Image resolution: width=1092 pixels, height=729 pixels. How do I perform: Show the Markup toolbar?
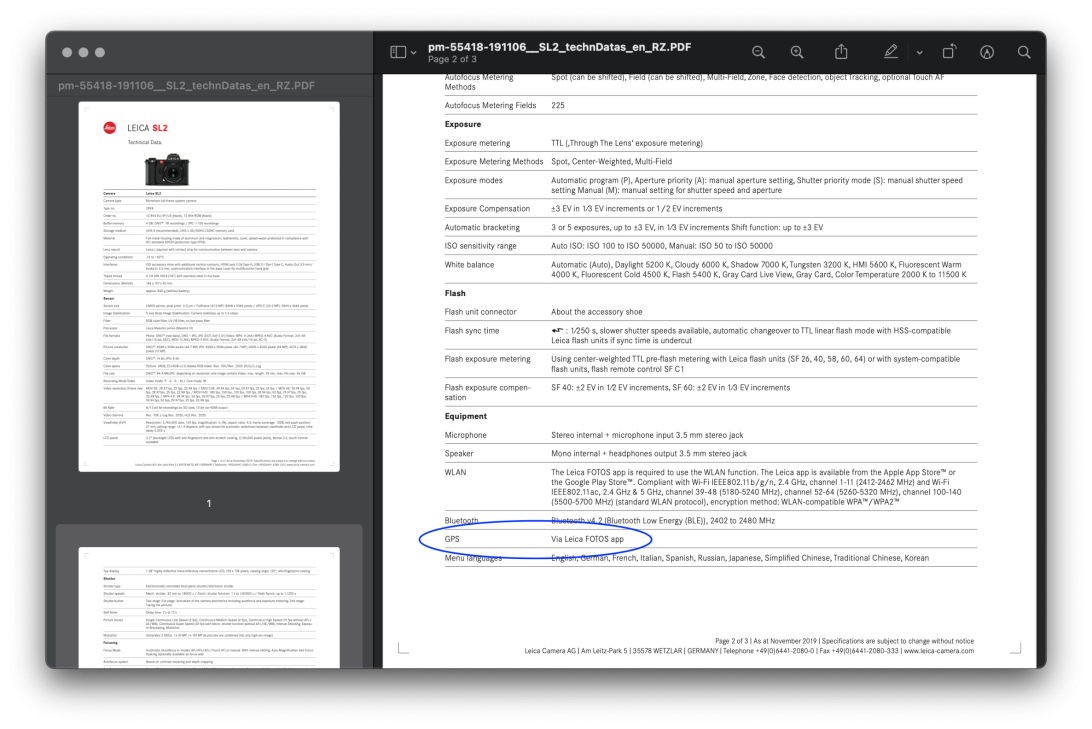[x=987, y=52]
